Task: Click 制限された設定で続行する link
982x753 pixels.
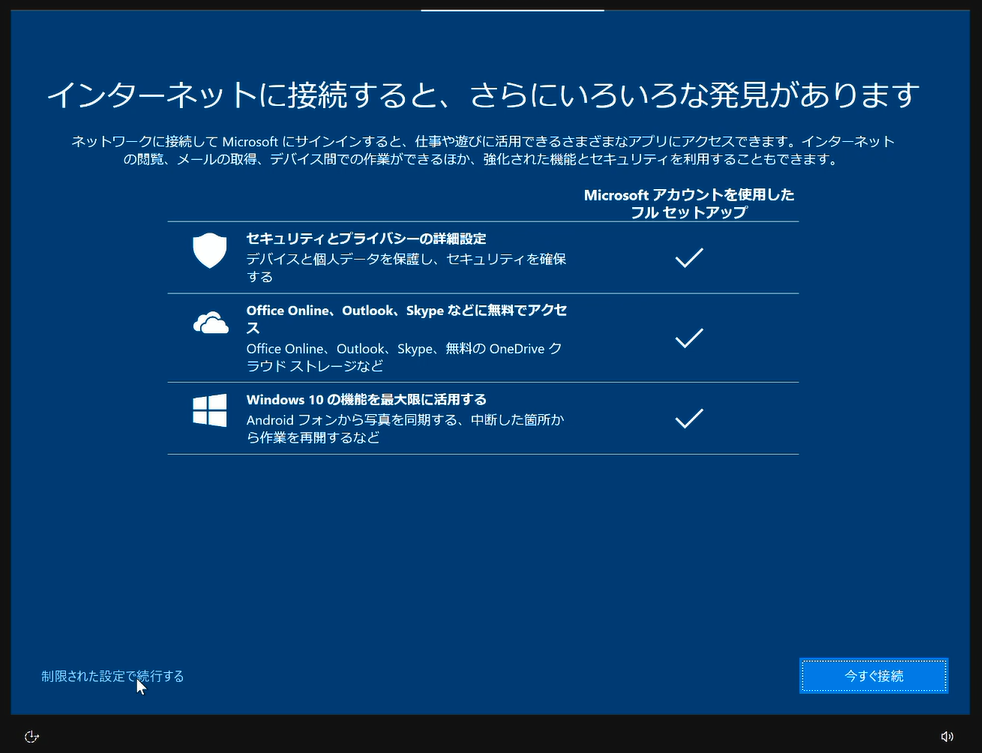Action: (113, 676)
